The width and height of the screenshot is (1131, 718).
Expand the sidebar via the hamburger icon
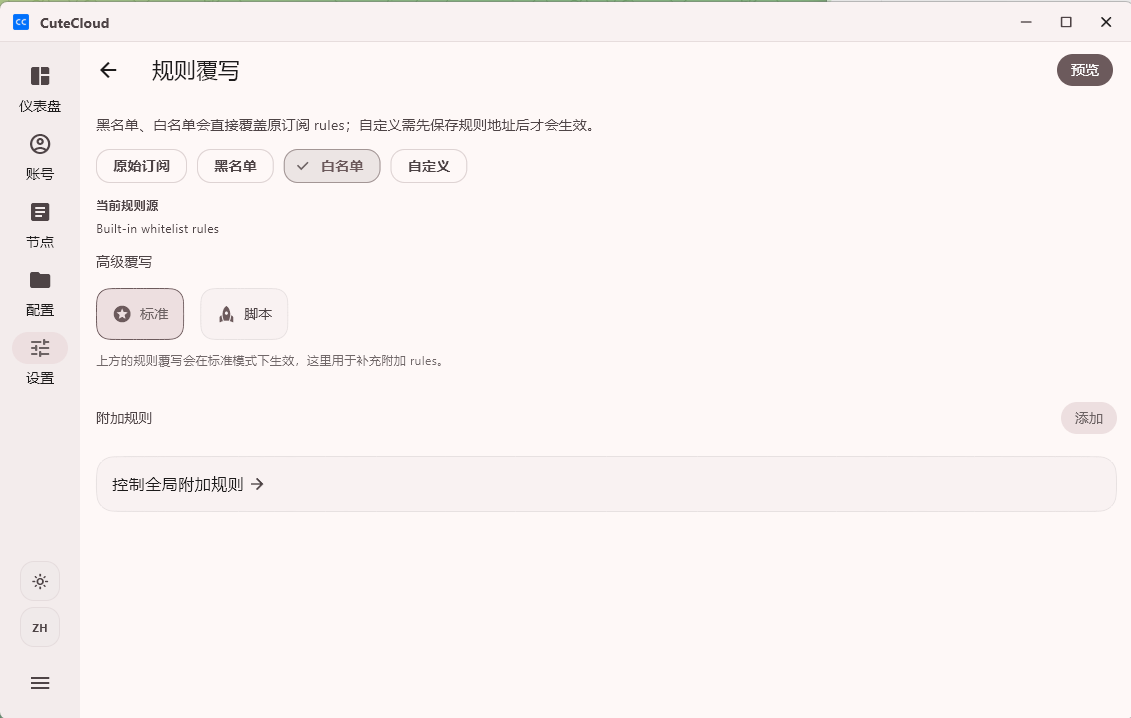tap(39, 683)
